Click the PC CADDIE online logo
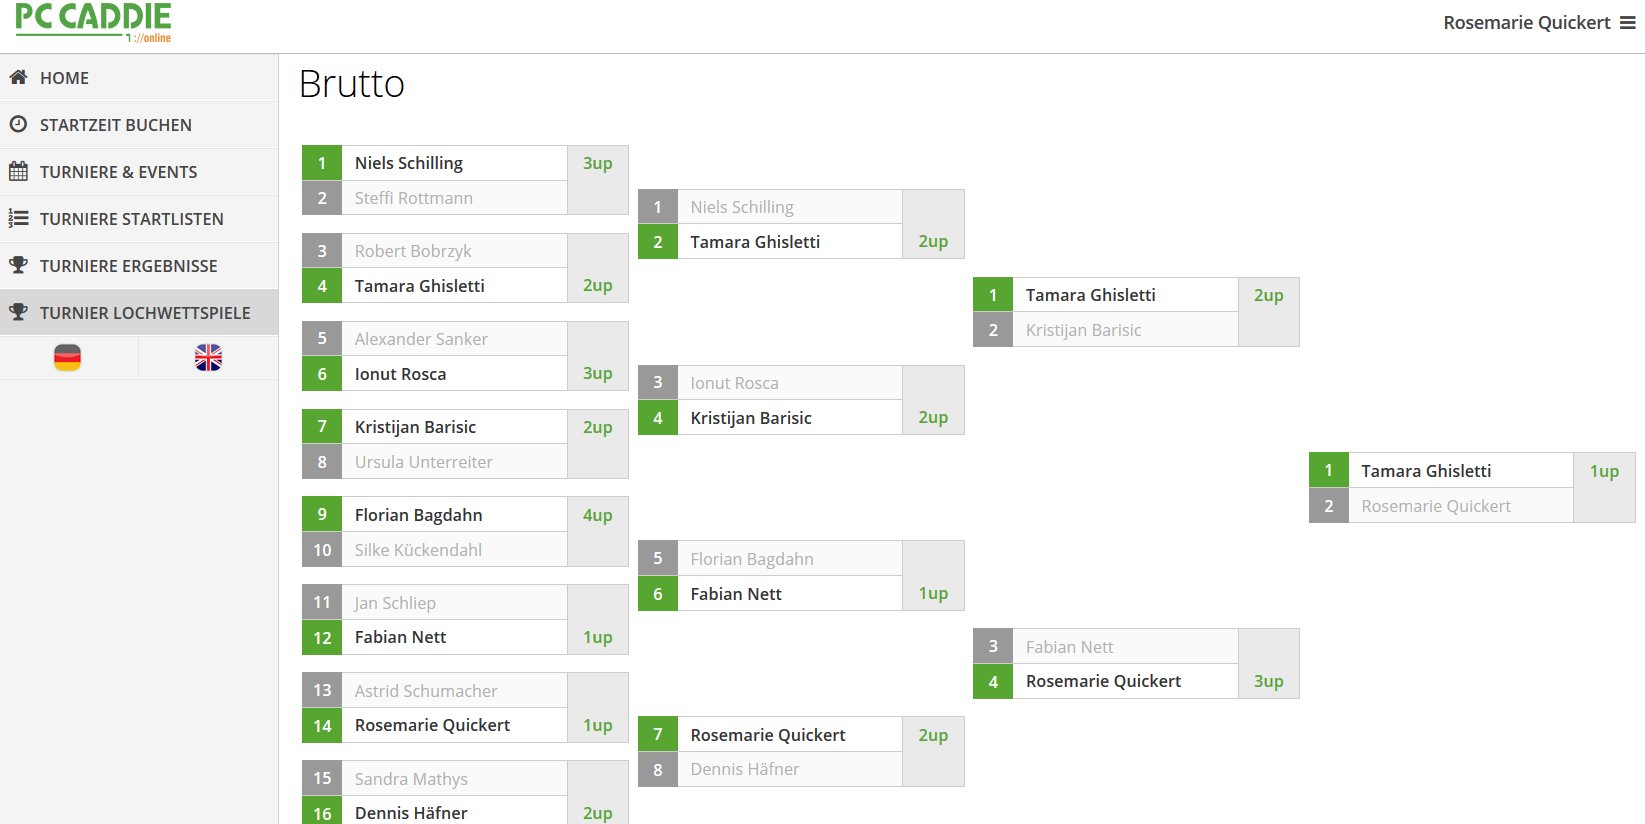The width and height of the screenshot is (1645, 824). 94,23
